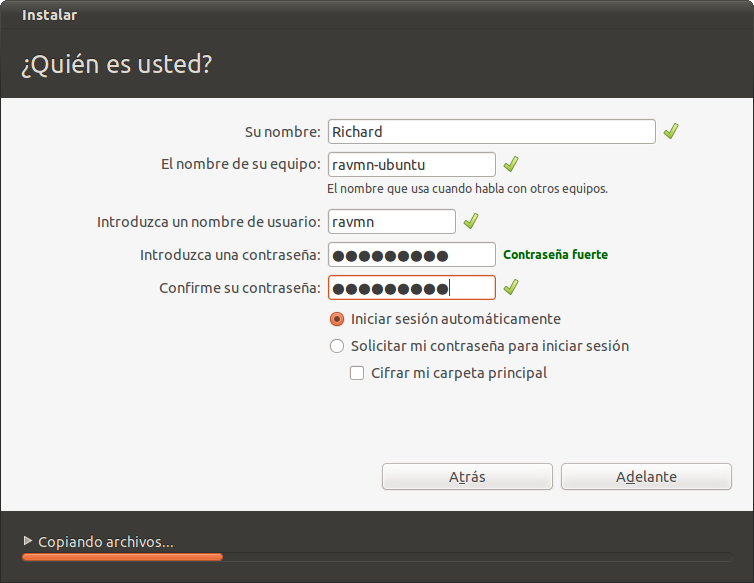Click 'Adelante' to continue installation
The width and height of the screenshot is (754, 583).
coord(646,477)
